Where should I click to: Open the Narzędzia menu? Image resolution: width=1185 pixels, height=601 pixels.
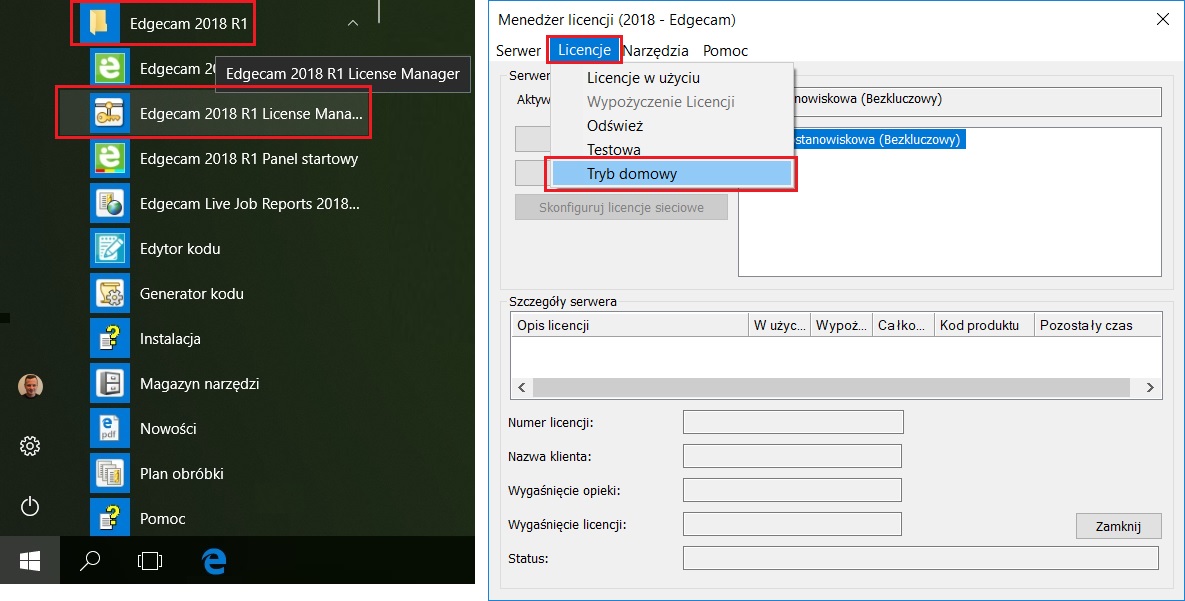655,51
